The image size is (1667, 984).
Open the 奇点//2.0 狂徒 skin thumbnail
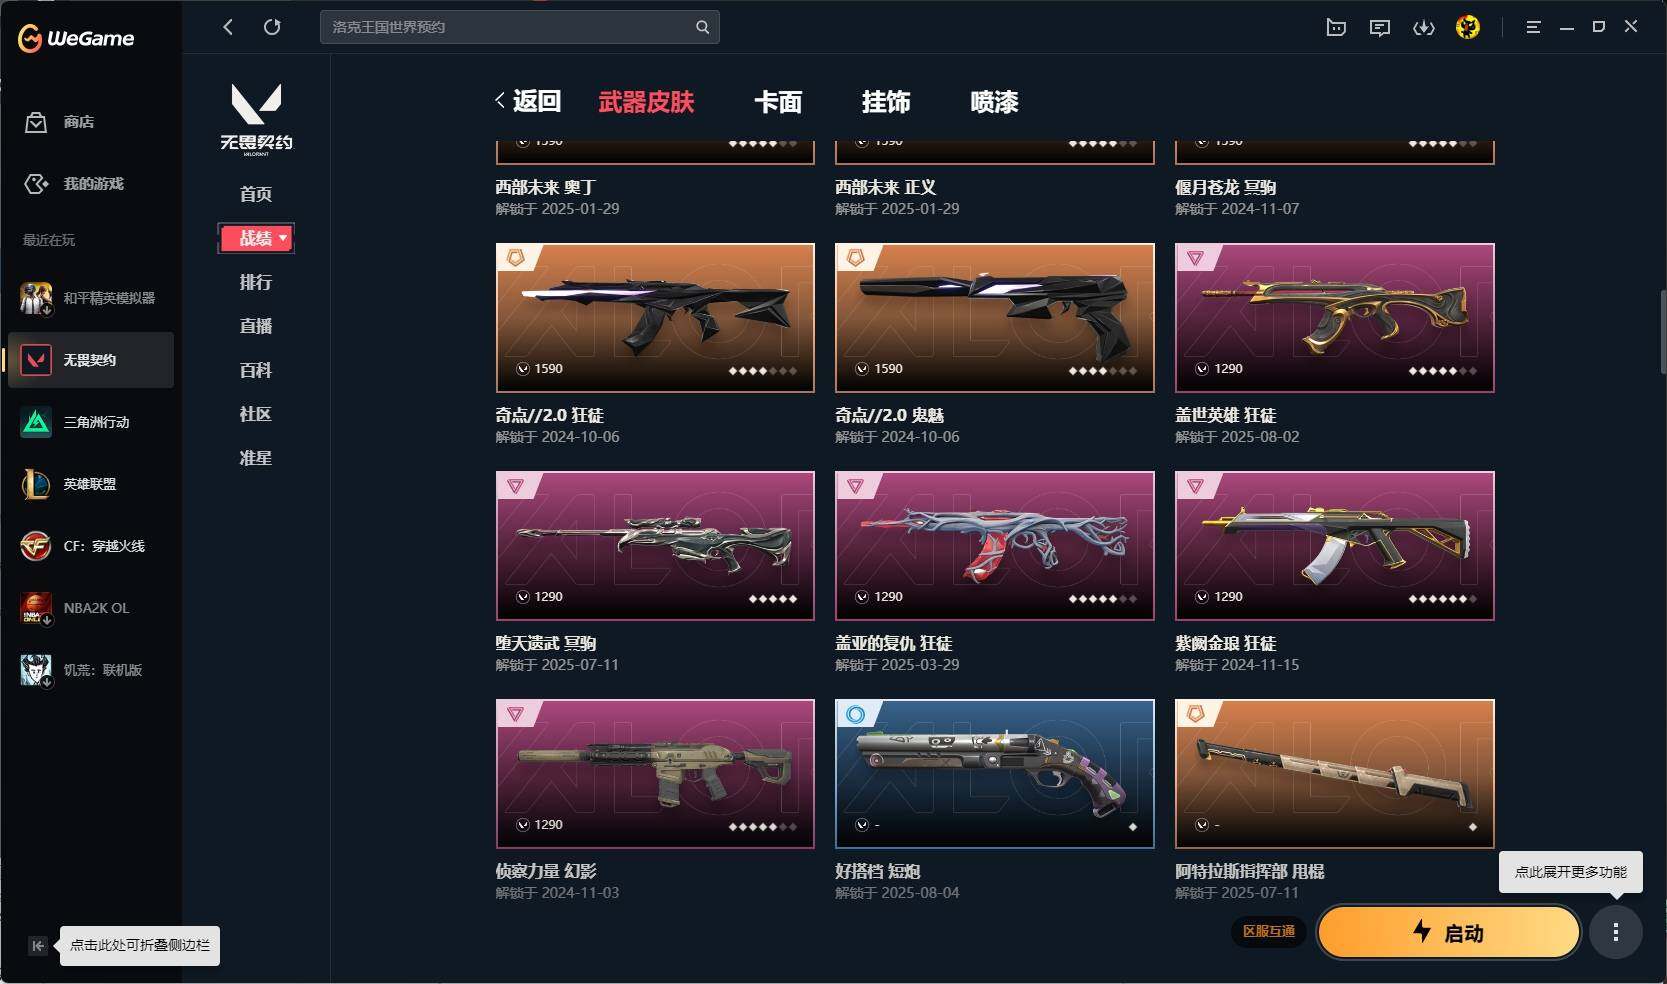pyautogui.click(x=655, y=318)
